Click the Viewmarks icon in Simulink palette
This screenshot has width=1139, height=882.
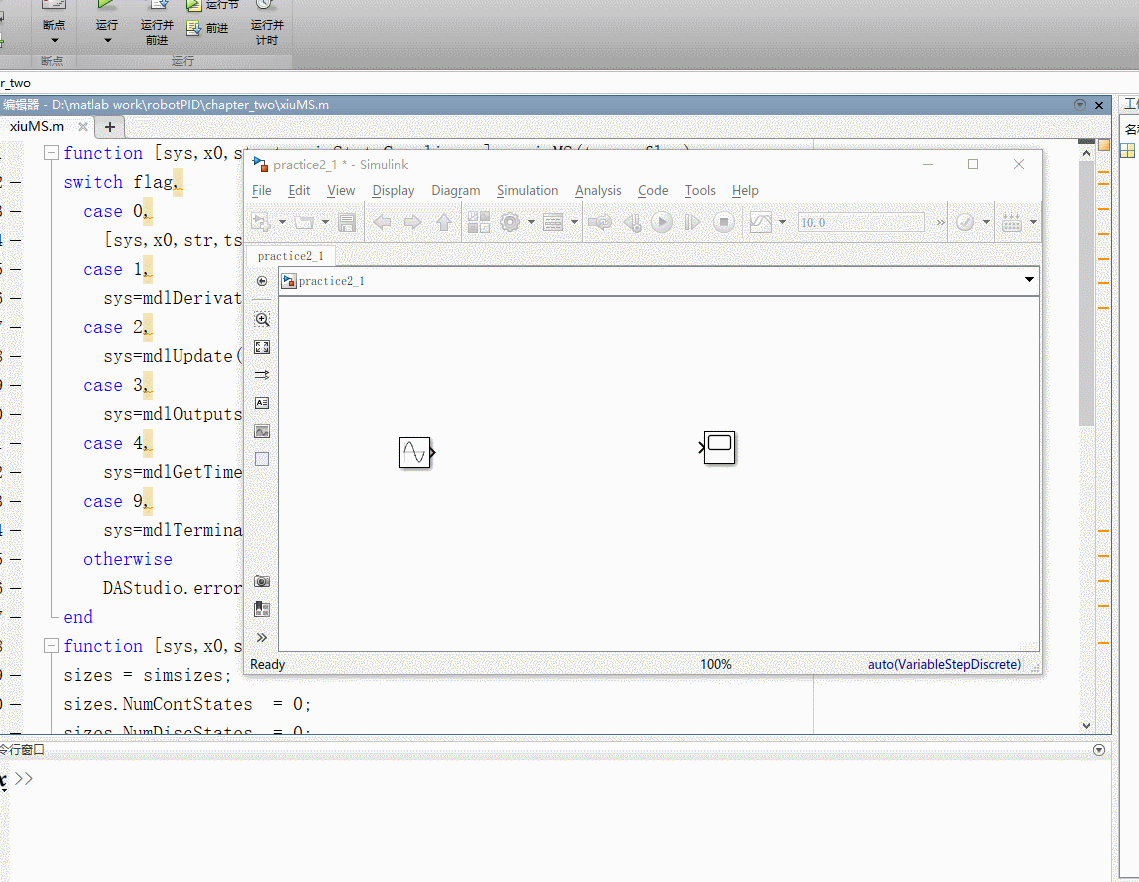coord(262,609)
